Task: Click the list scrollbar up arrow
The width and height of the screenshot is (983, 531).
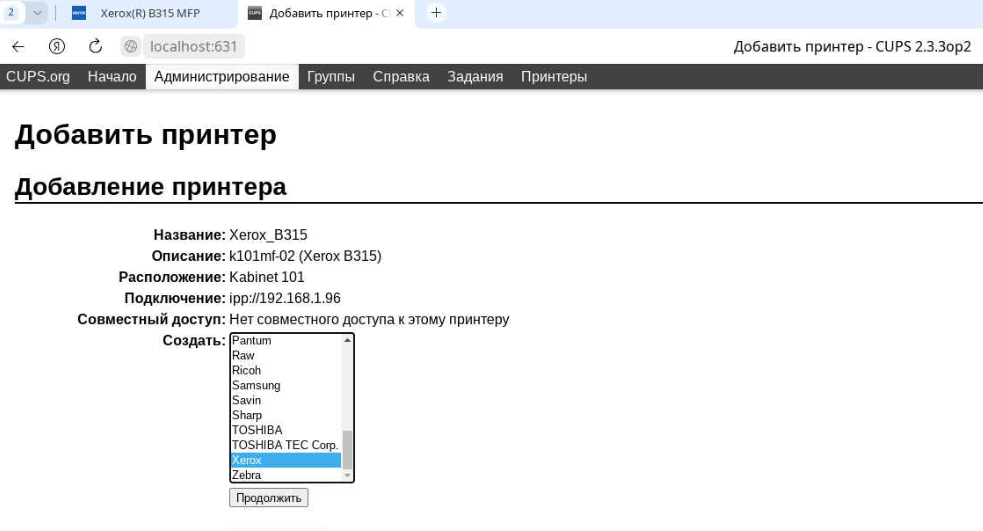Action: 347,340
